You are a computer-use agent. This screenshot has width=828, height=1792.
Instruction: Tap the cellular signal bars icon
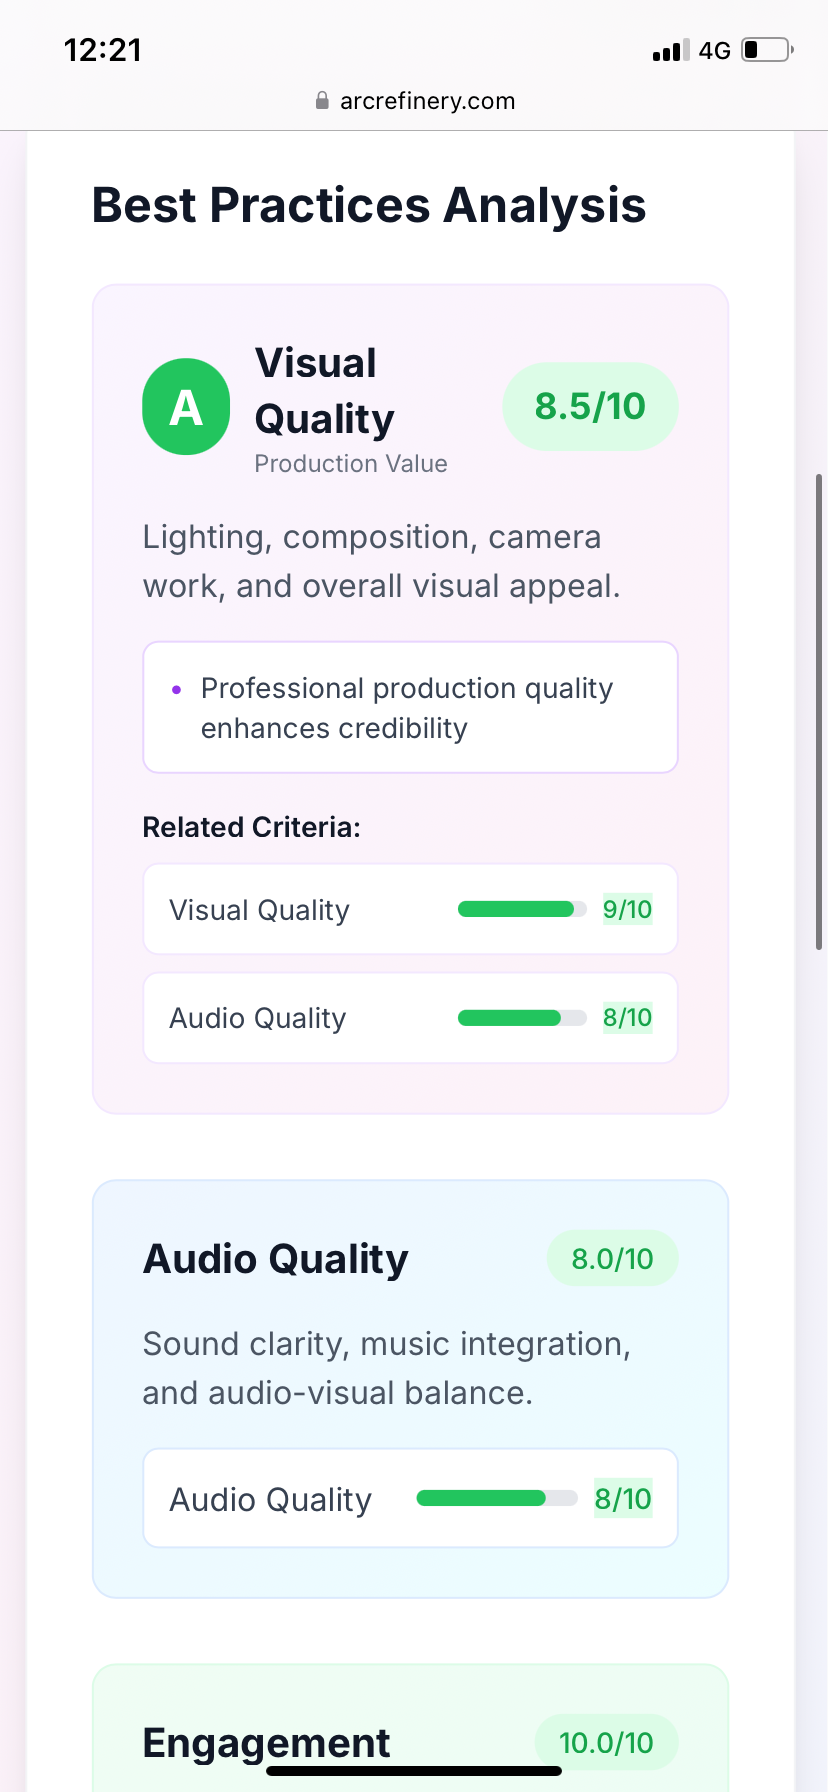(x=671, y=50)
